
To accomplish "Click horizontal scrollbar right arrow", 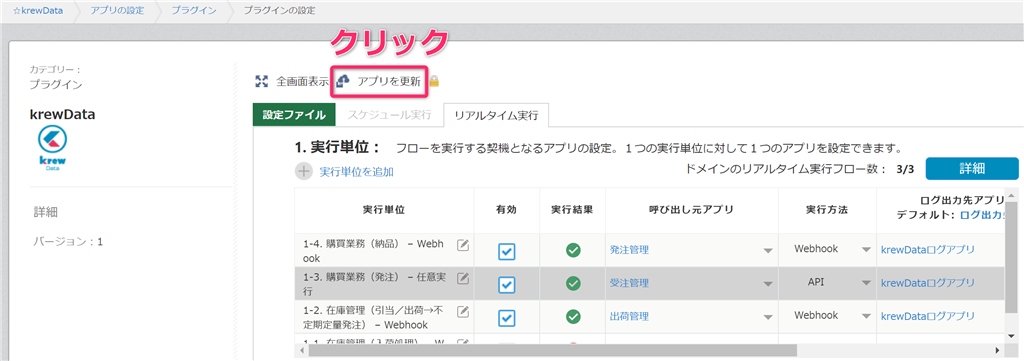I will pos(998,350).
